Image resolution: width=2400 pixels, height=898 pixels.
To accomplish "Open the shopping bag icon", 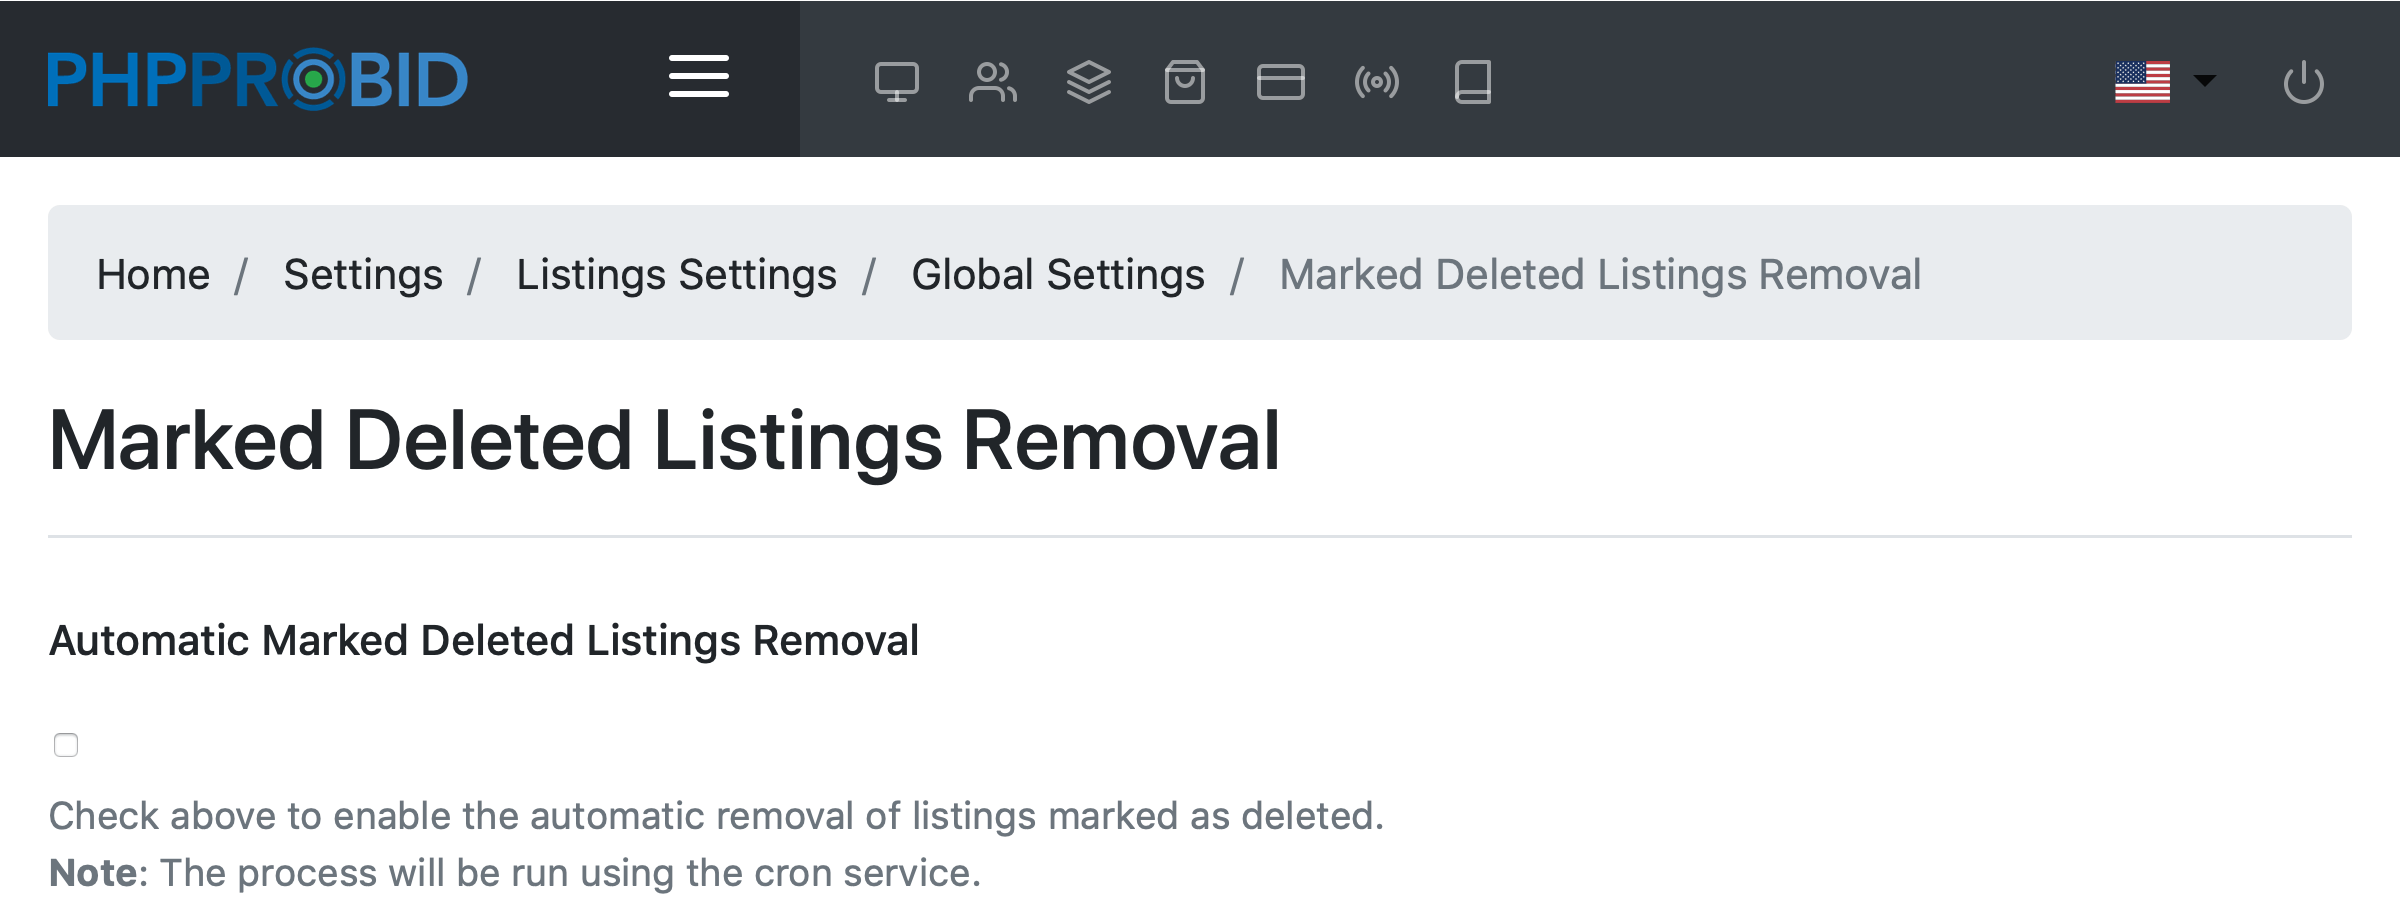I will click(x=1184, y=82).
